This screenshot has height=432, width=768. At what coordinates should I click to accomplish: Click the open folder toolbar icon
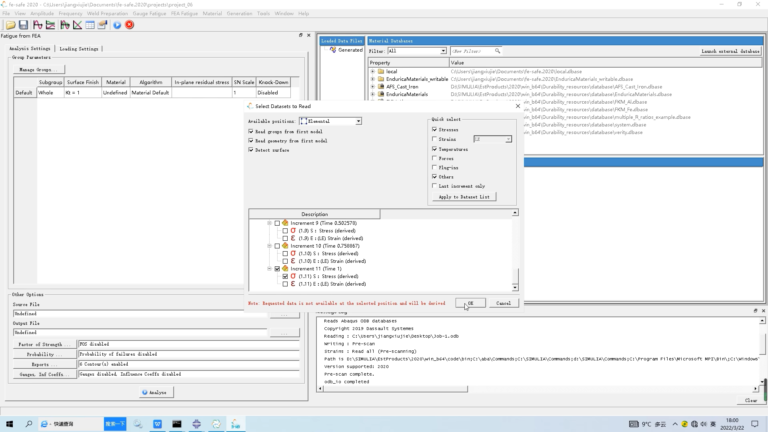pyautogui.click(x=10, y=25)
